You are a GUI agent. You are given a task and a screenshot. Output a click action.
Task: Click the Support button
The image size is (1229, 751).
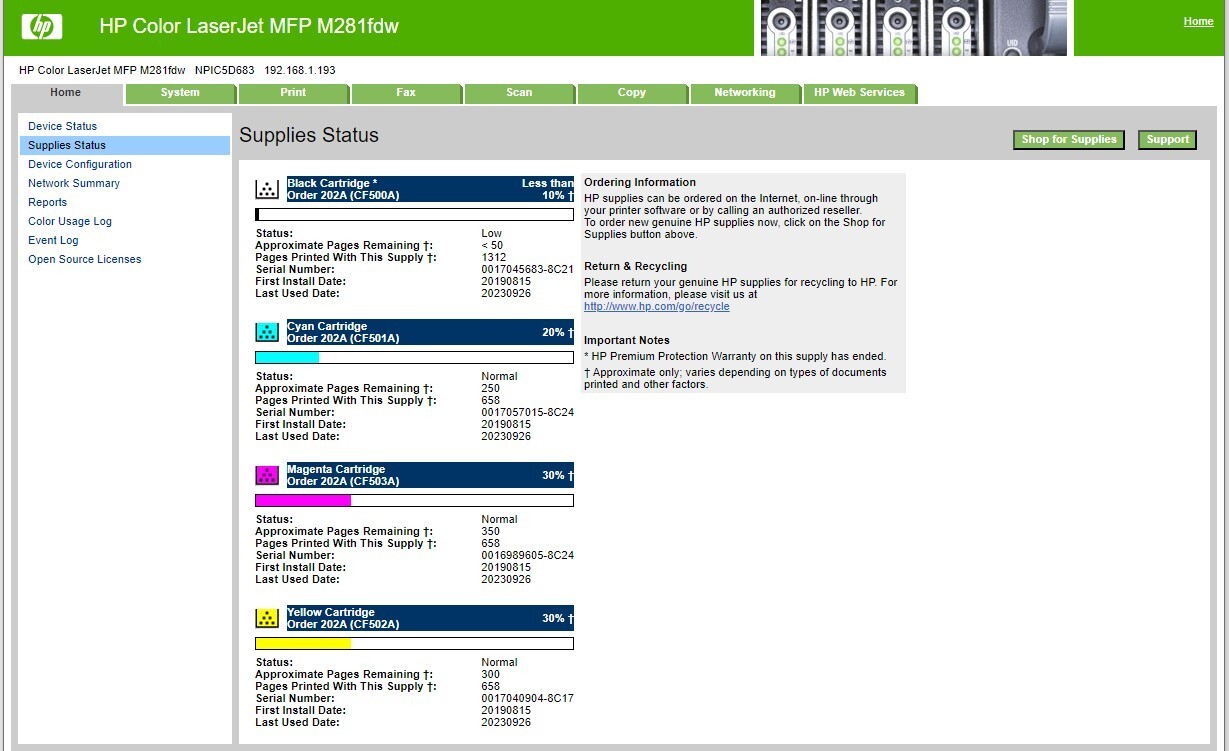click(x=1167, y=140)
